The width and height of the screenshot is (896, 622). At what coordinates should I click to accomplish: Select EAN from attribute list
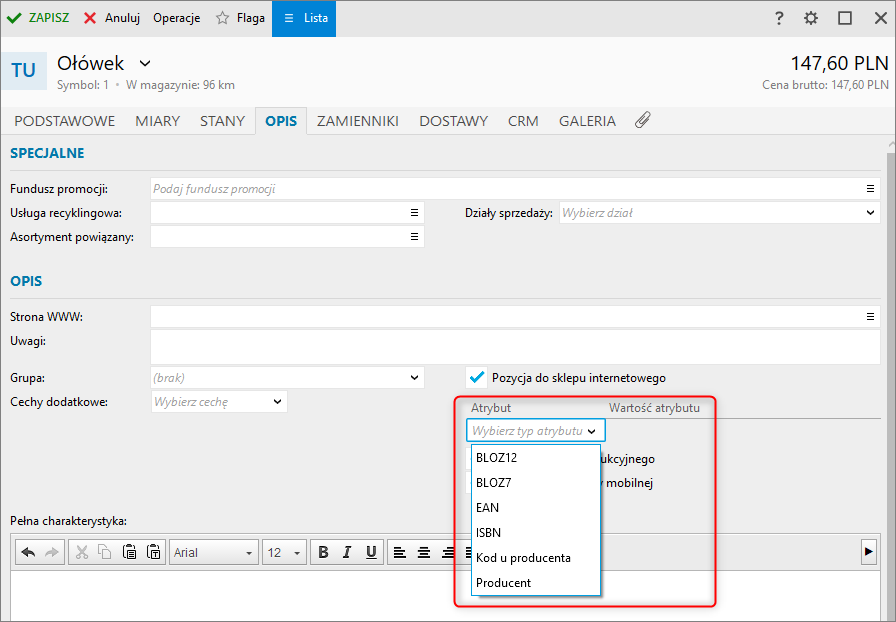(487, 507)
